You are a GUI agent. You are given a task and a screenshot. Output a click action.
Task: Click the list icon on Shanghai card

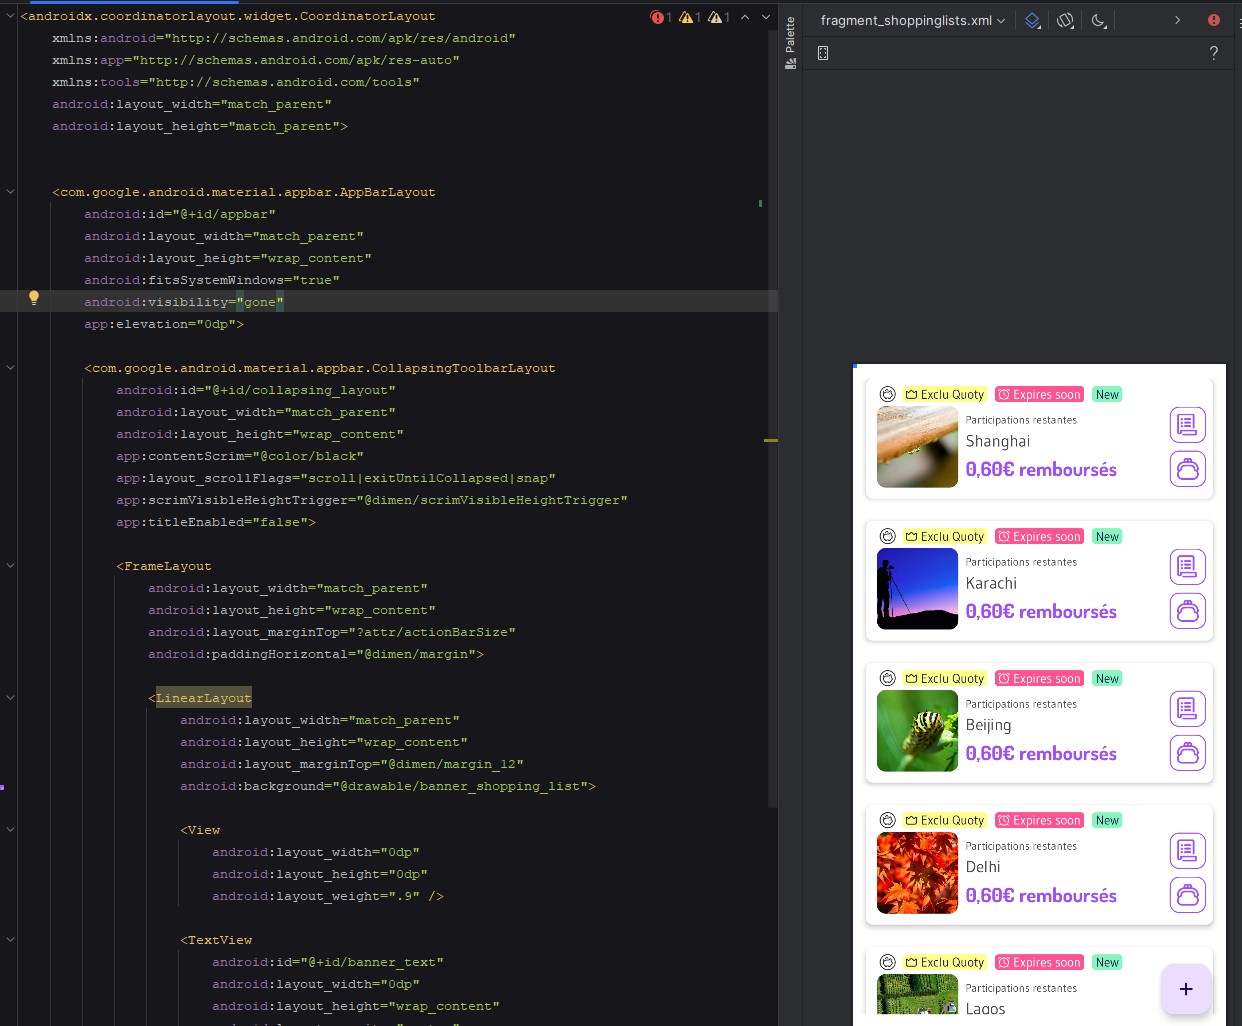pos(1187,425)
